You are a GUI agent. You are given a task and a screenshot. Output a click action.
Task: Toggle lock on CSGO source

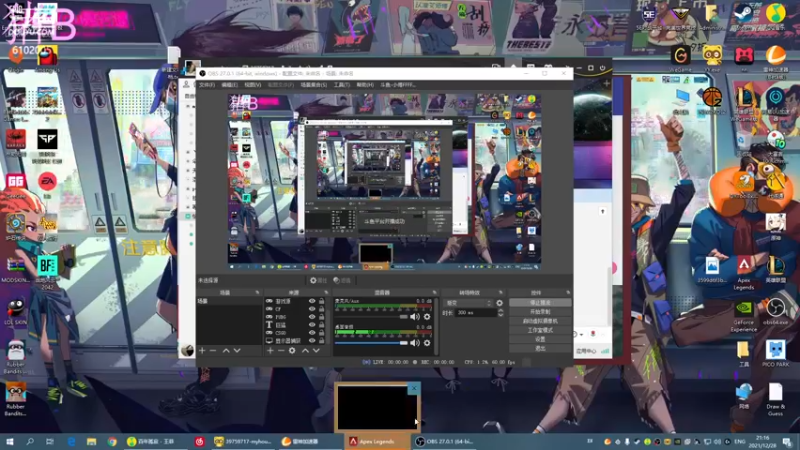click(321, 333)
